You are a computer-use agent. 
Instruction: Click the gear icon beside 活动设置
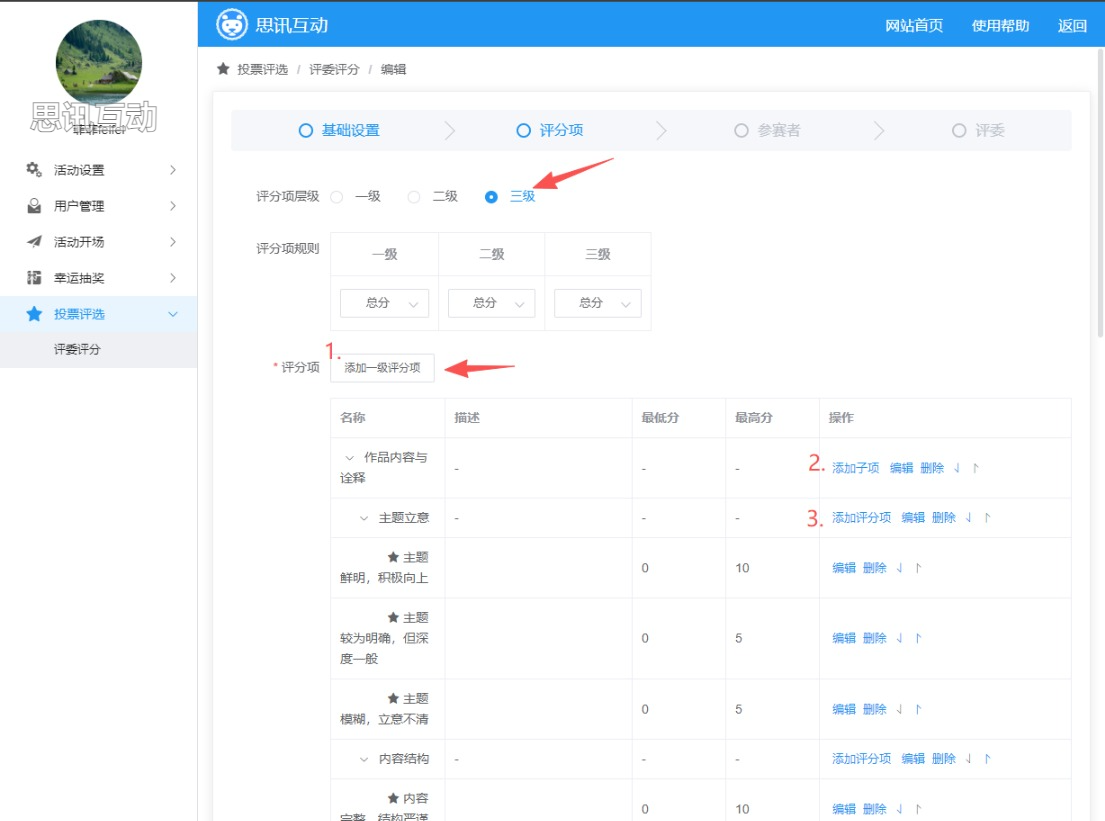(x=34, y=170)
